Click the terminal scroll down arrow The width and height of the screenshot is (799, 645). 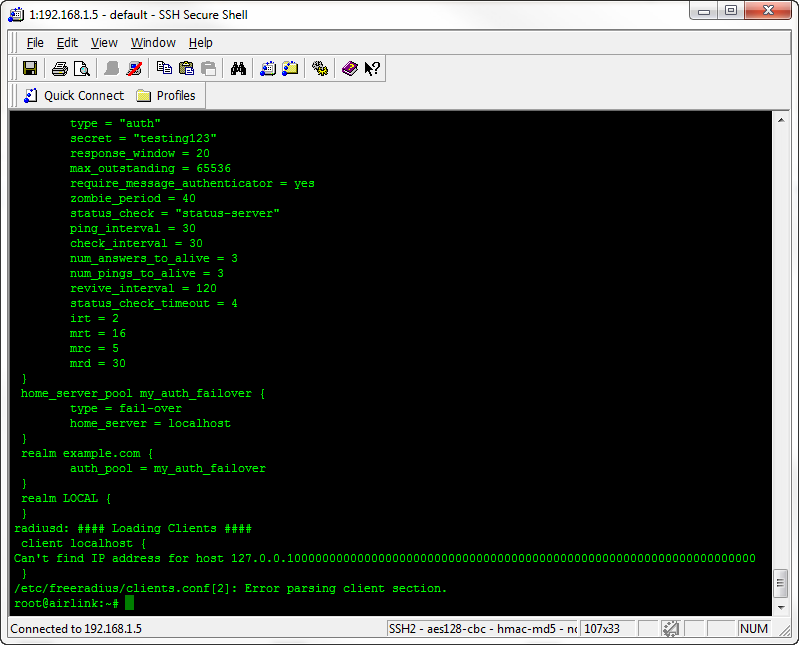point(781,607)
